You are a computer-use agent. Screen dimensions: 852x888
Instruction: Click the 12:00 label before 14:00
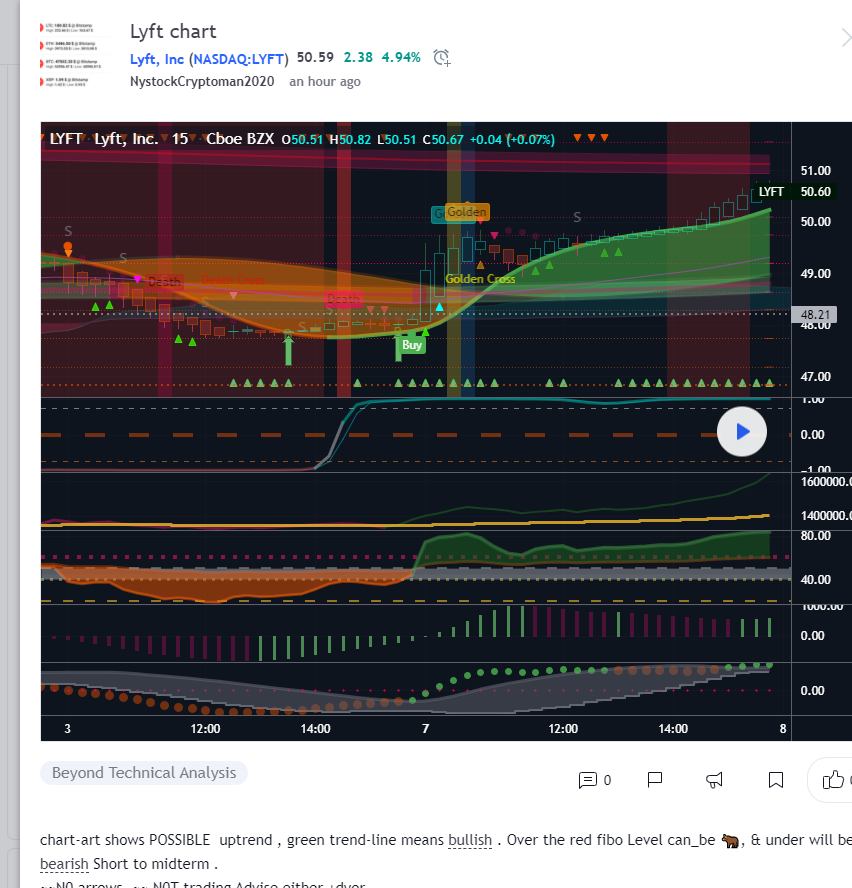click(x=205, y=729)
